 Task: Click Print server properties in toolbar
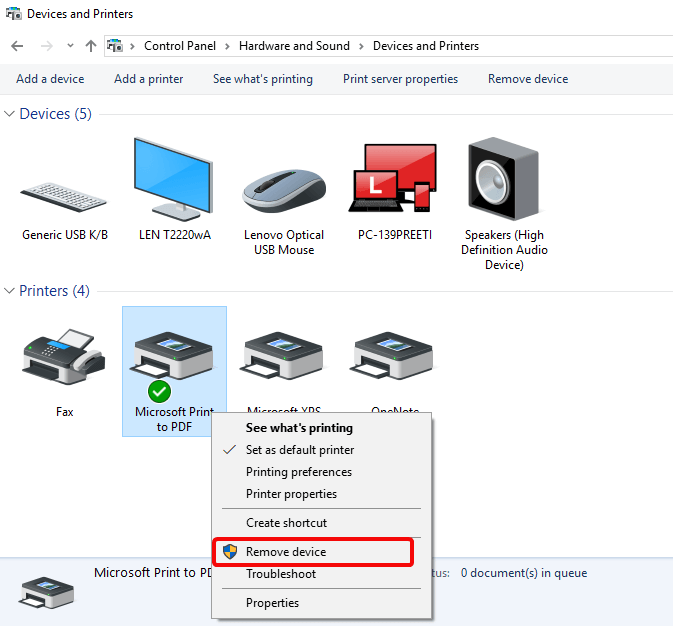pyautogui.click(x=400, y=79)
